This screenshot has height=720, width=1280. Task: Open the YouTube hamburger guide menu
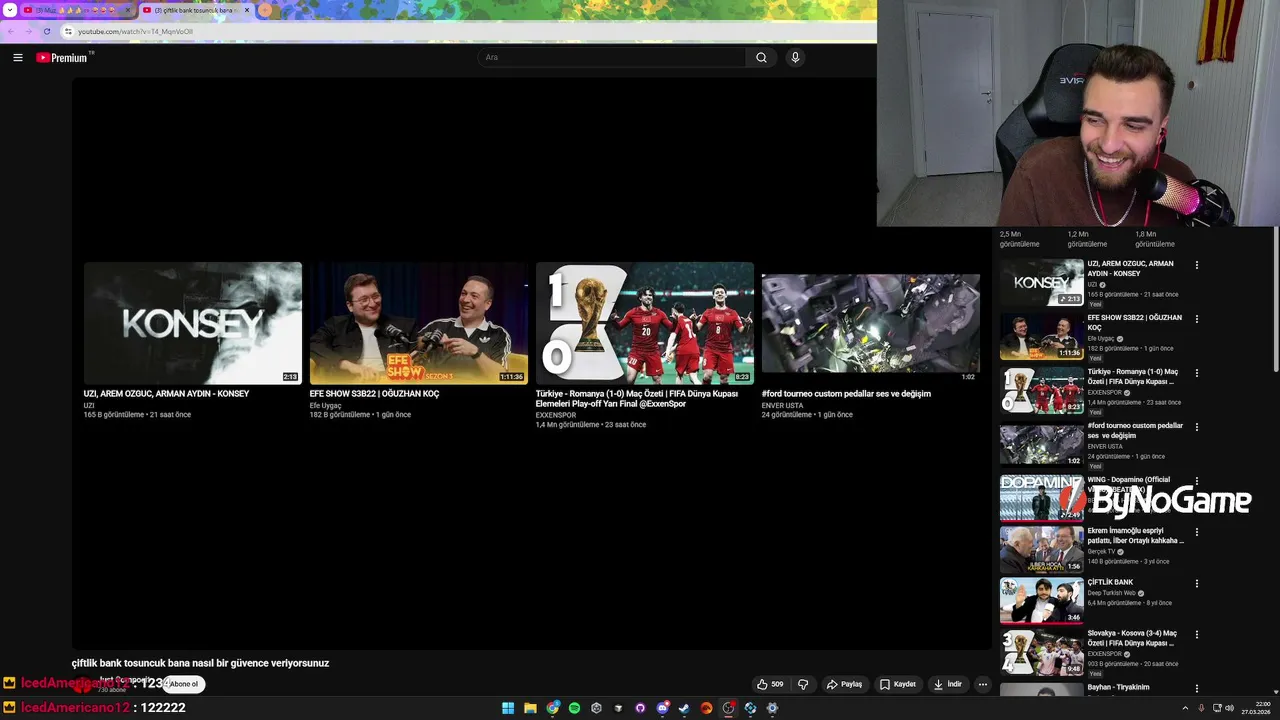click(18, 58)
